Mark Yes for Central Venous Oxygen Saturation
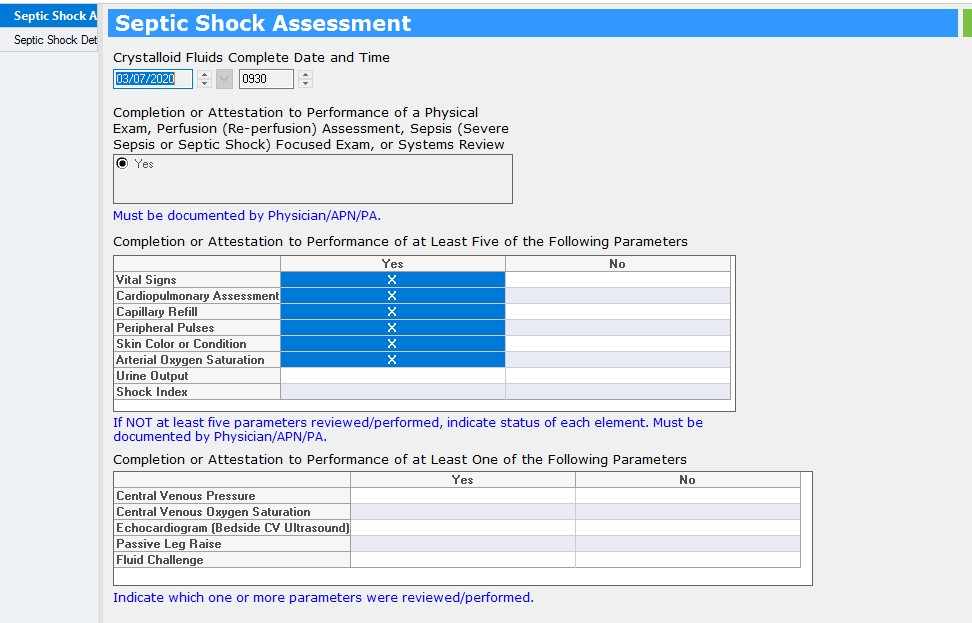The width and height of the screenshot is (972, 623). point(462,511)
